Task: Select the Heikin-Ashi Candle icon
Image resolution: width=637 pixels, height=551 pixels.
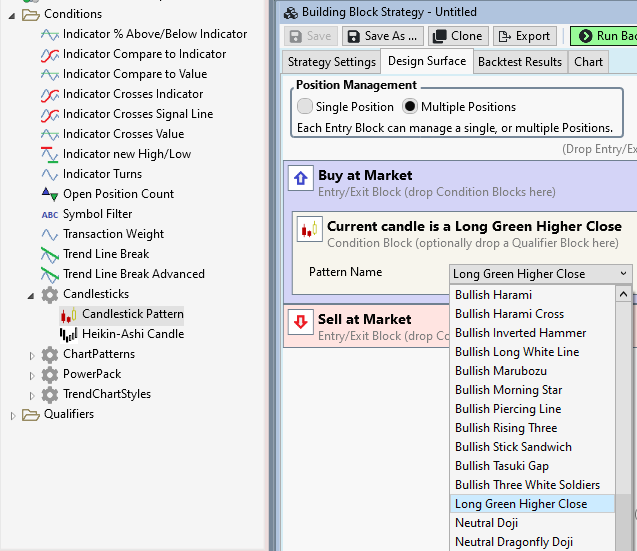Action: pos(68,334)
